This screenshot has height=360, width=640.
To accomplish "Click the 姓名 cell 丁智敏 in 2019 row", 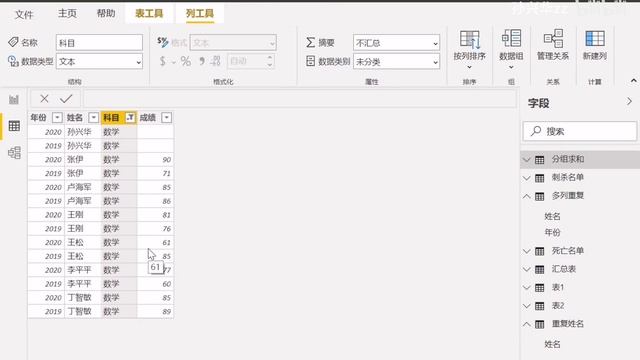I will [x=82, y=311].
